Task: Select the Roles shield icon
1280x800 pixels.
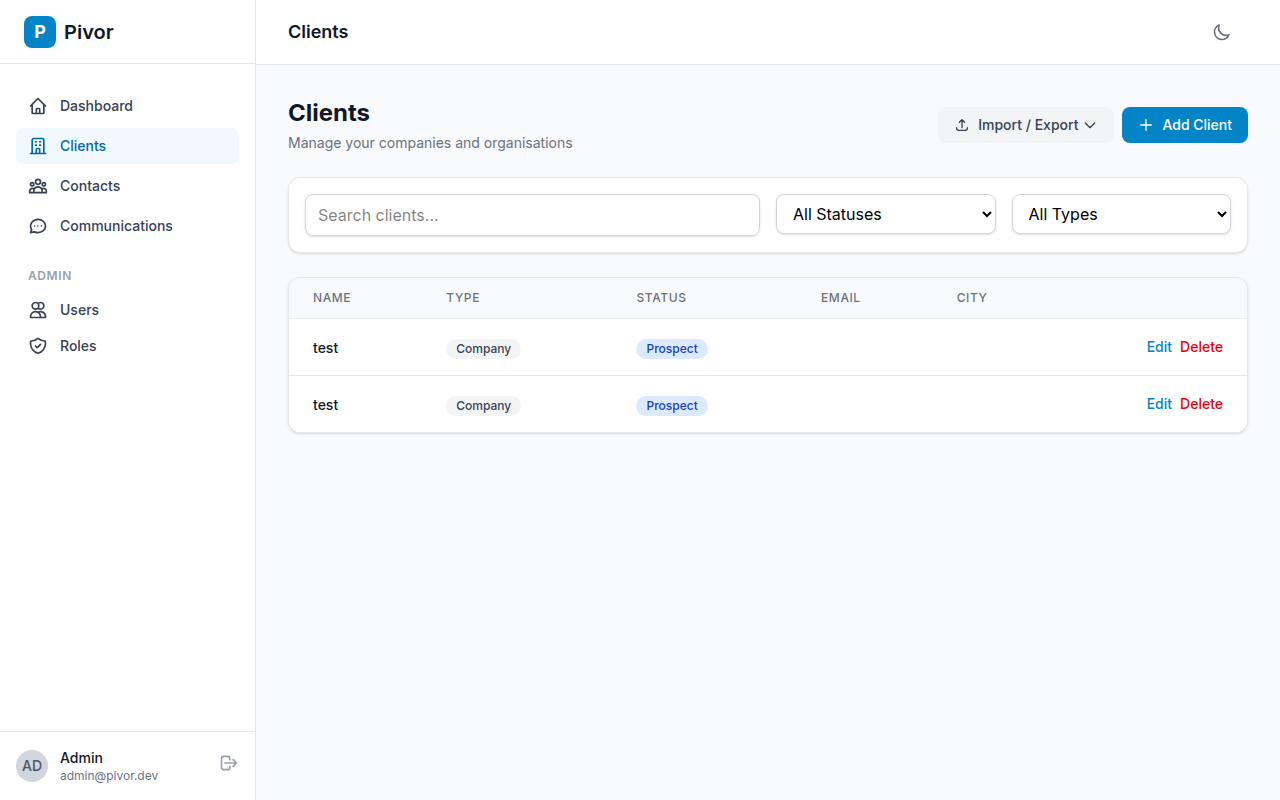Action: pyautogui.click(x=38, y=345)
